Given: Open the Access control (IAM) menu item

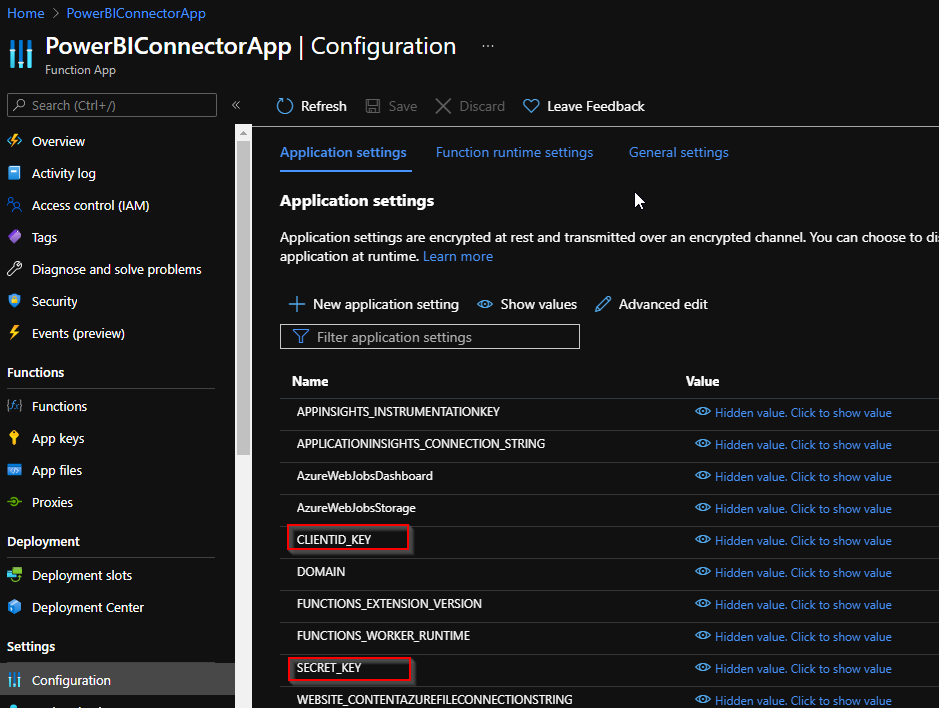Looking at the screenshot, I should (90, 205).
